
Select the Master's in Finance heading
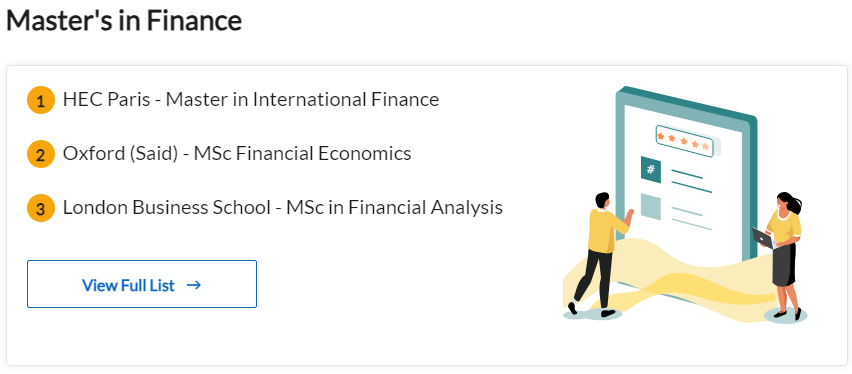point(124,21)
